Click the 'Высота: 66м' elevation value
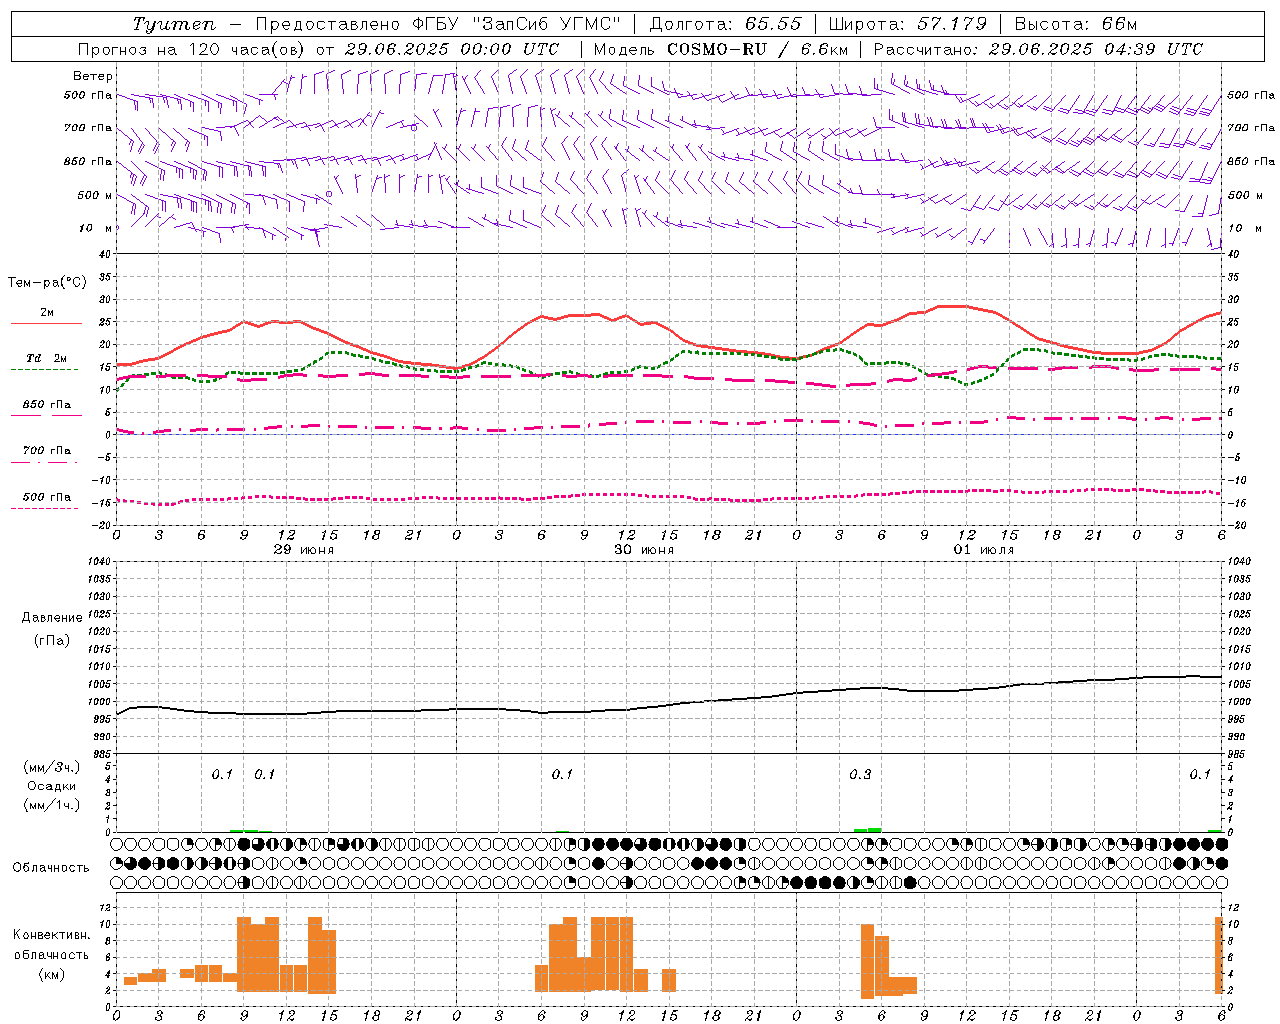 [x=1076, y=24]
